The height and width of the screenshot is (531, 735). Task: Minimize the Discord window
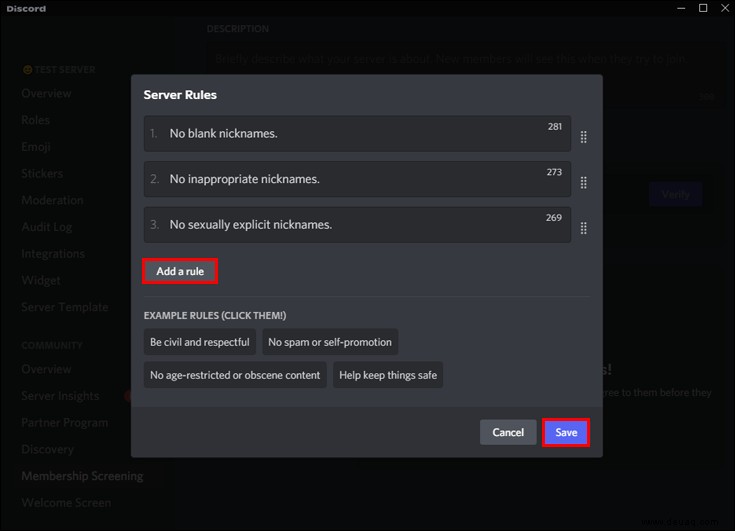681,8
